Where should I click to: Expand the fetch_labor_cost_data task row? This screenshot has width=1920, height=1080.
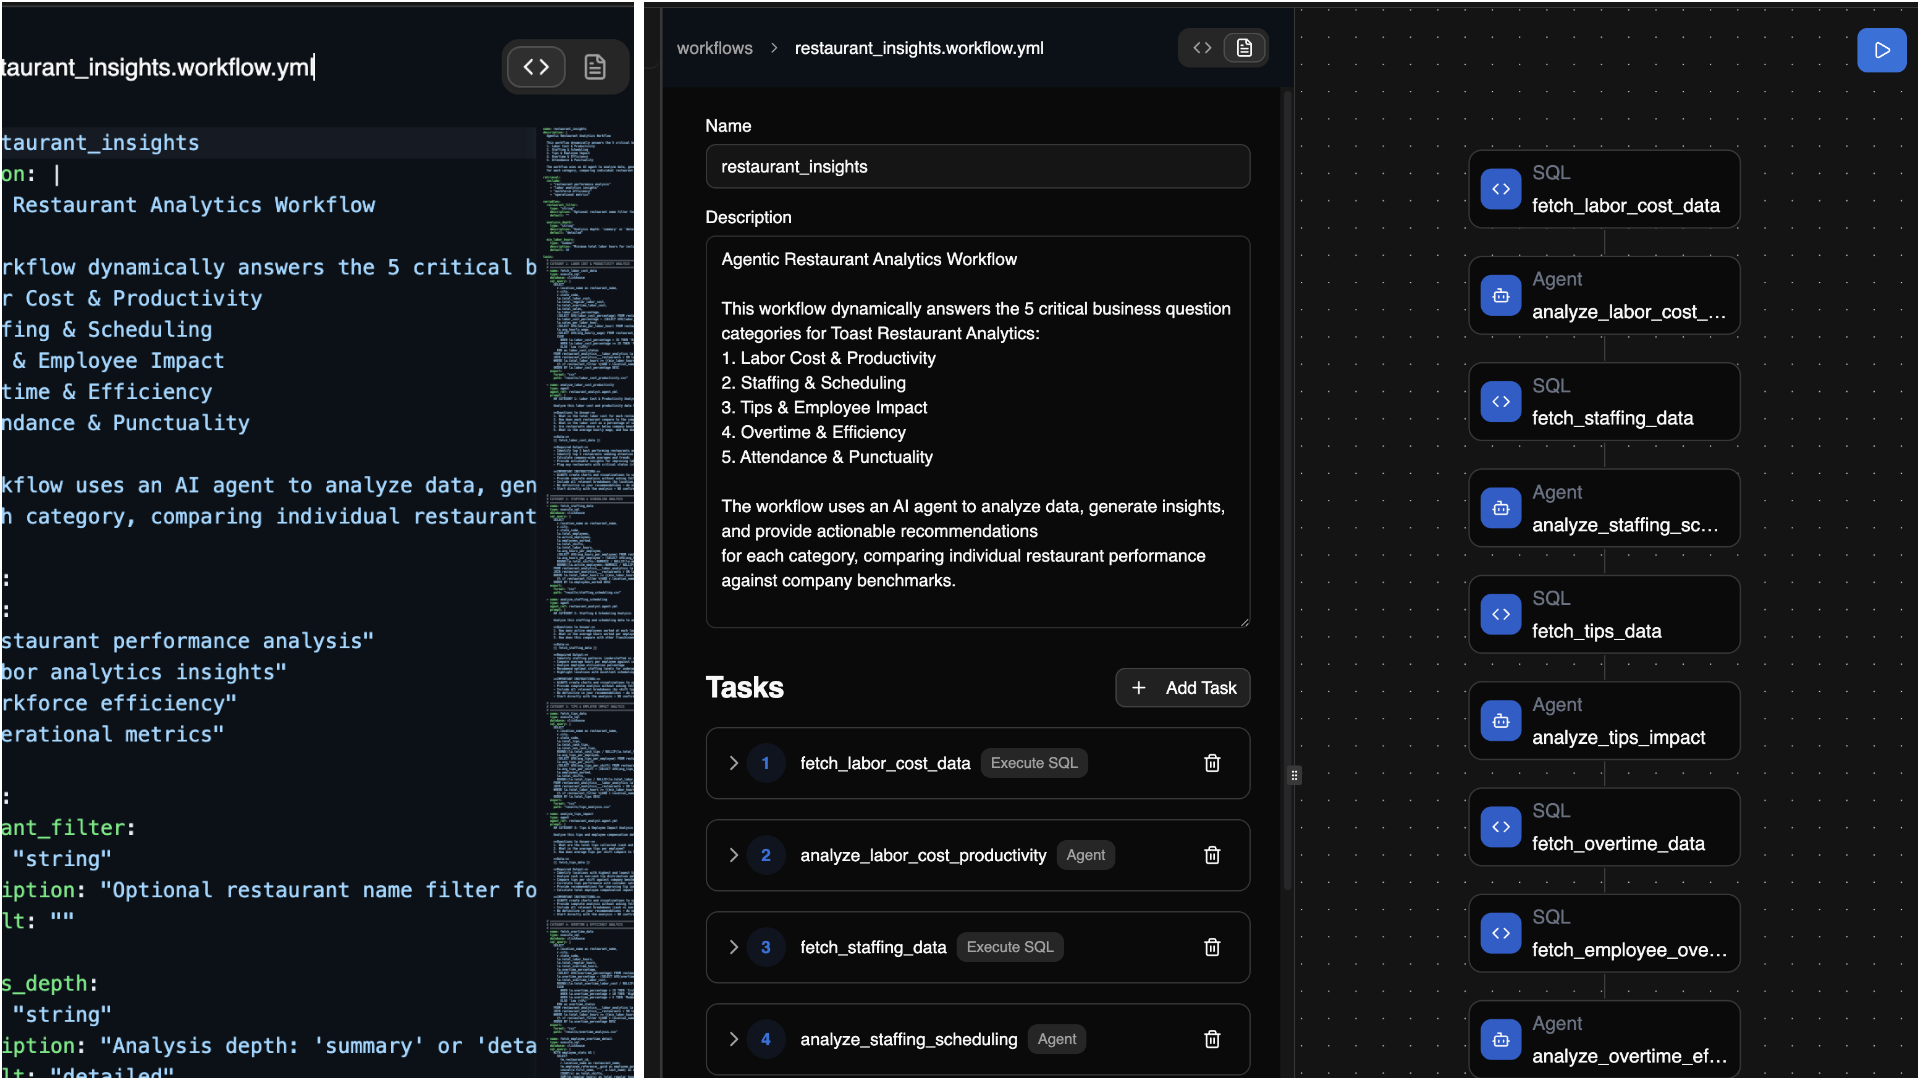pos(734,763)
